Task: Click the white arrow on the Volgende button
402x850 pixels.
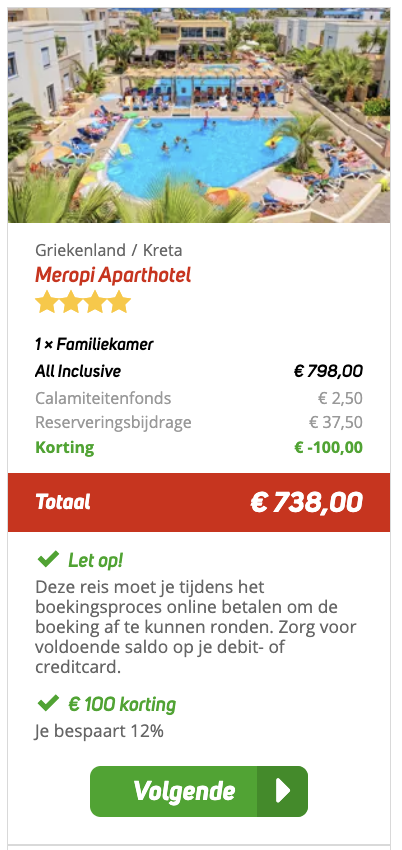Action: [x=283, y=791]
